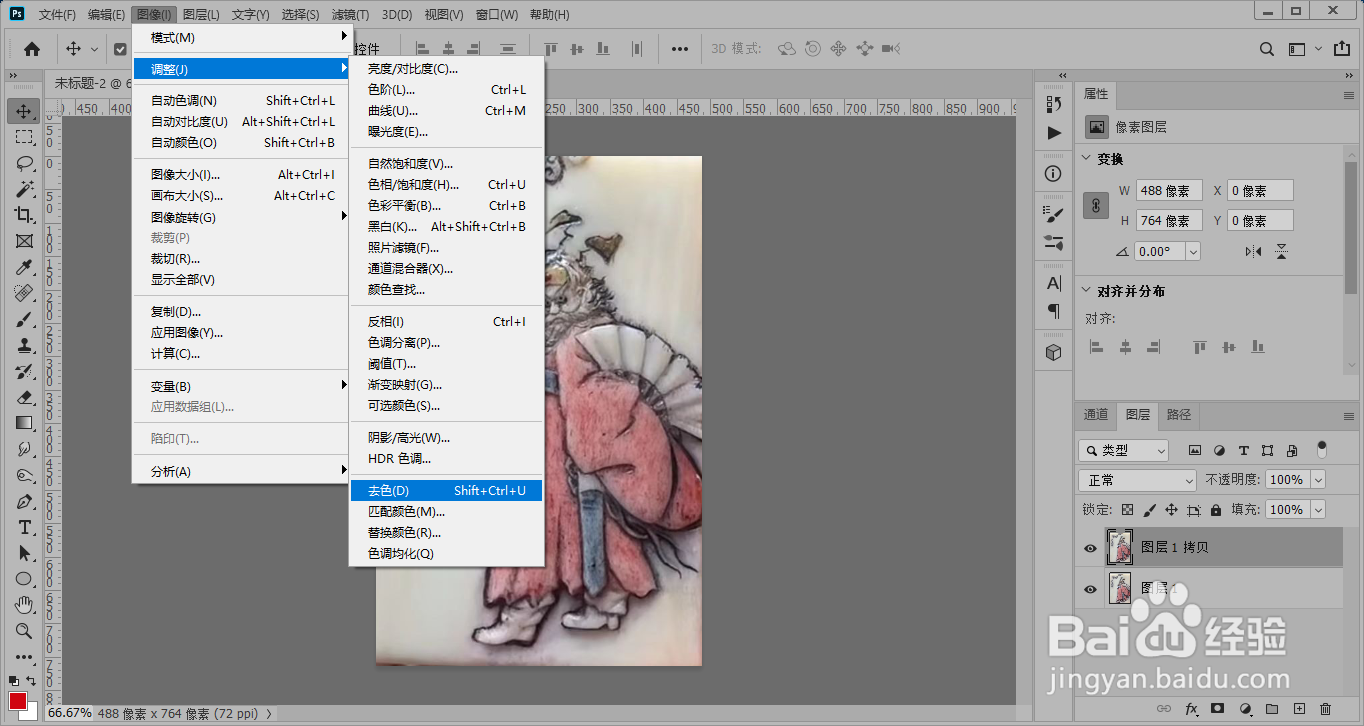Open the 滤镜(T) menu
Image resolution: width=1364 pixels, height=726 pixels.
tap(350, 15)
